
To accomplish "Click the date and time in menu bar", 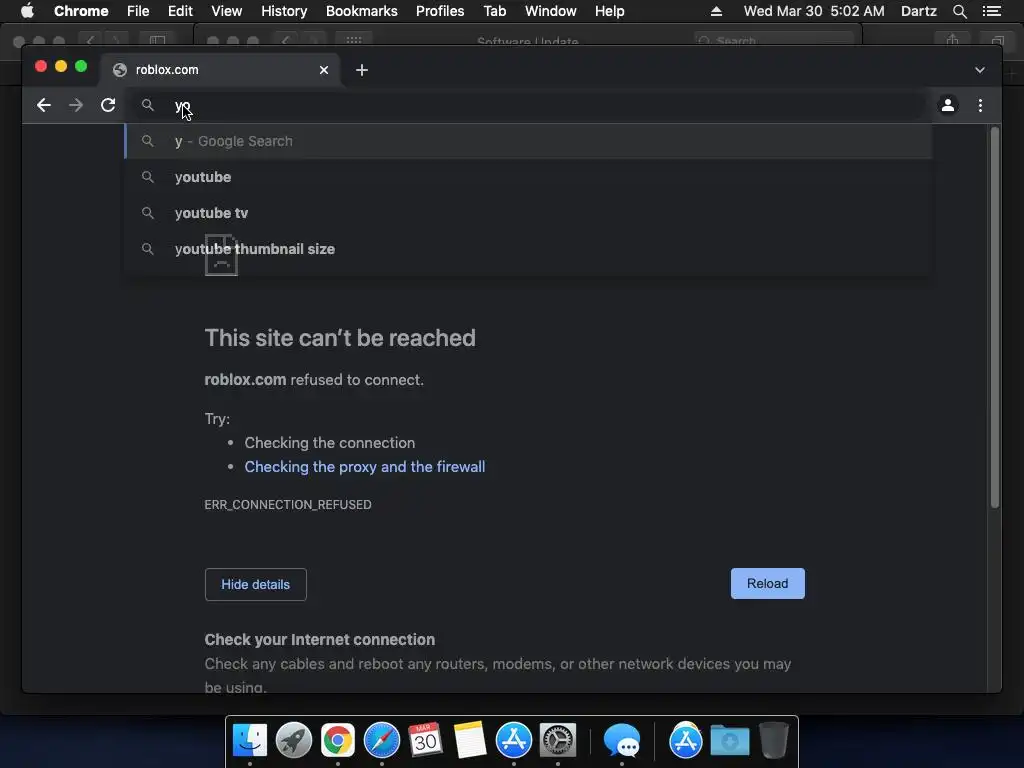I will tap(814, 11).
